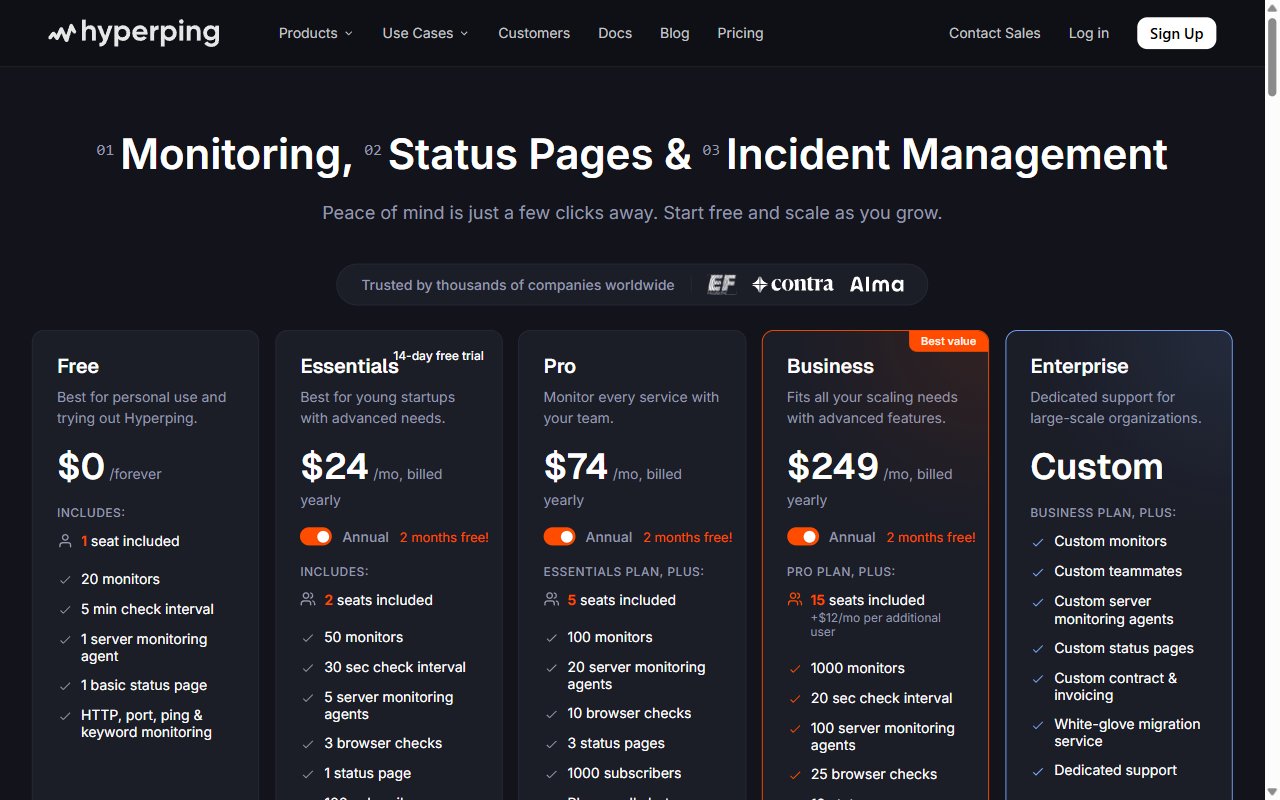This screenshot has width=1280, height=800.
Task: Click the Hyperping logo
Action: click(x=133, y=33)
